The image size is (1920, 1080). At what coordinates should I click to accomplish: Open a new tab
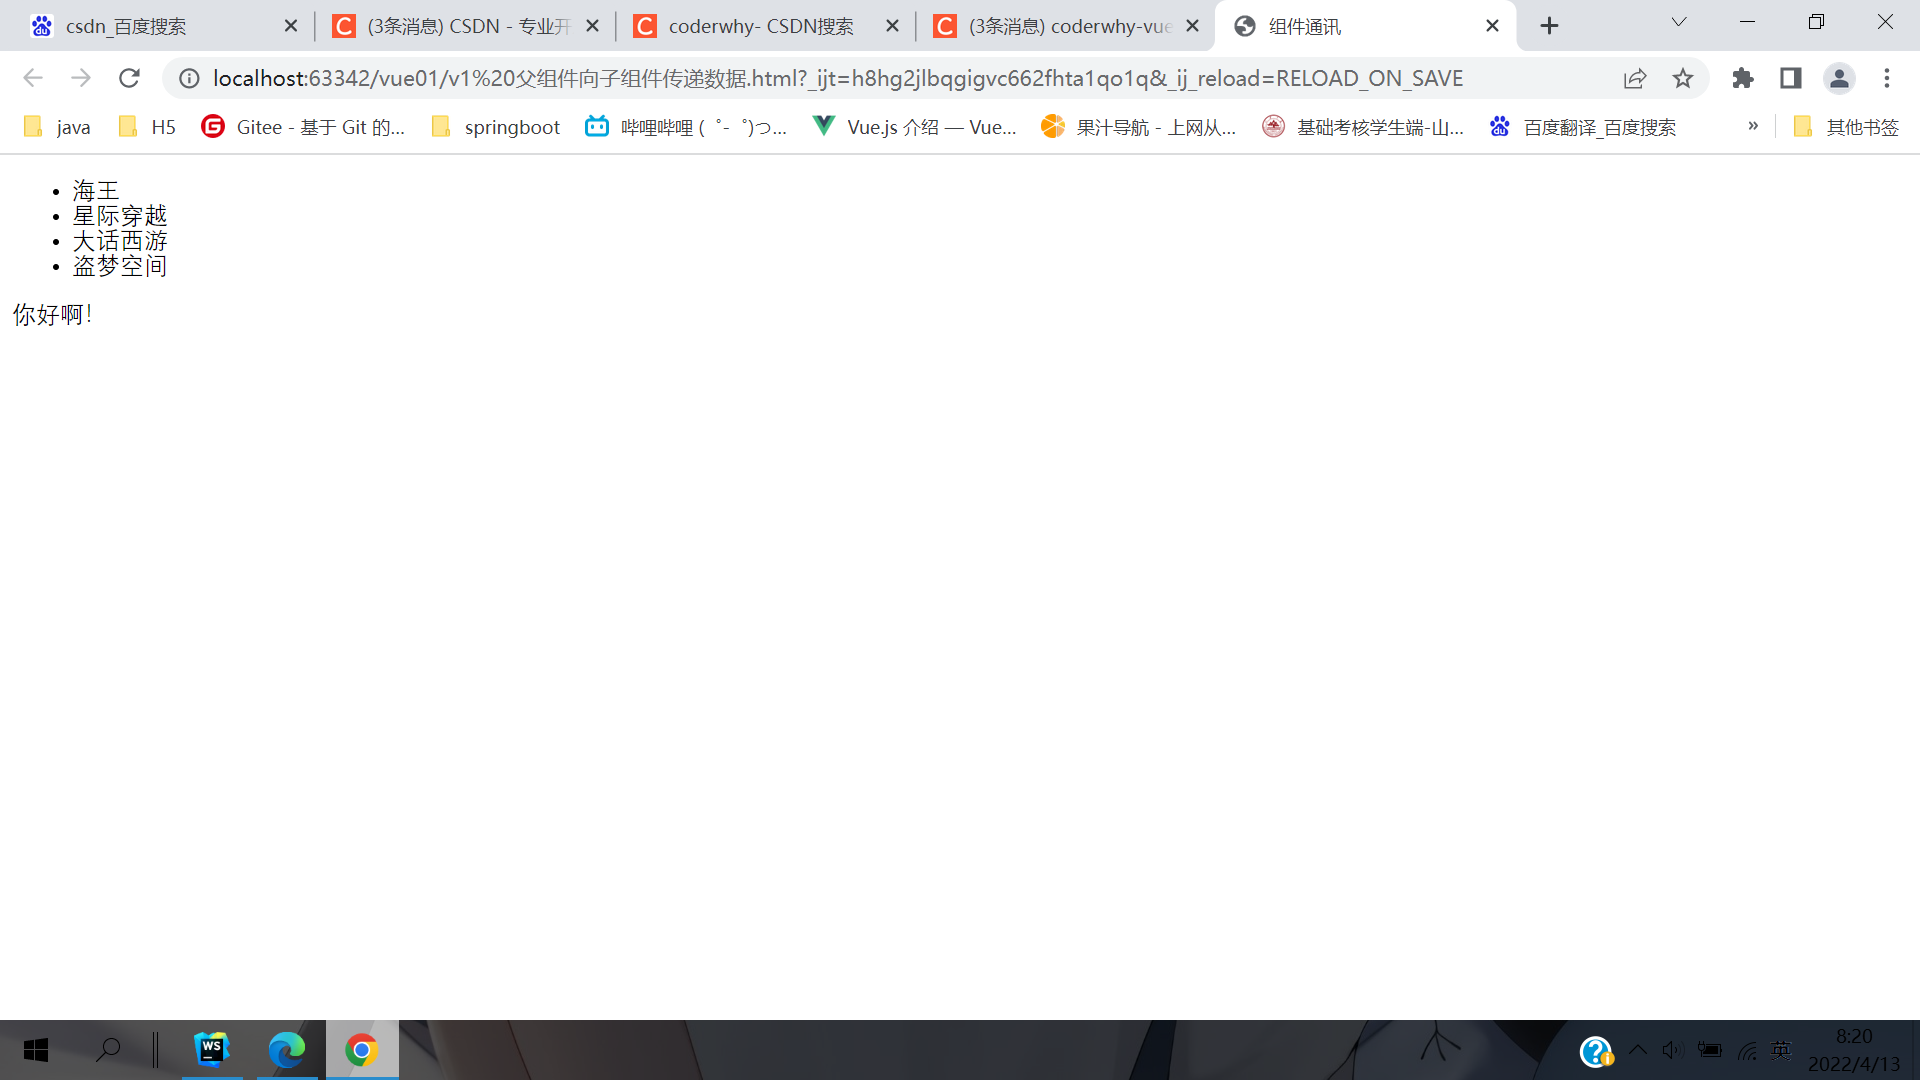[1549, 26]
